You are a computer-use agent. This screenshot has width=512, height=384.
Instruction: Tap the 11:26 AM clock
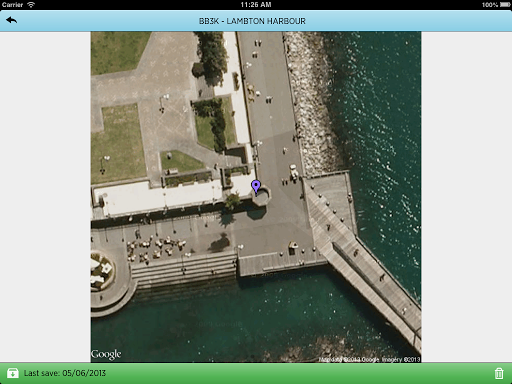point(256,5)
